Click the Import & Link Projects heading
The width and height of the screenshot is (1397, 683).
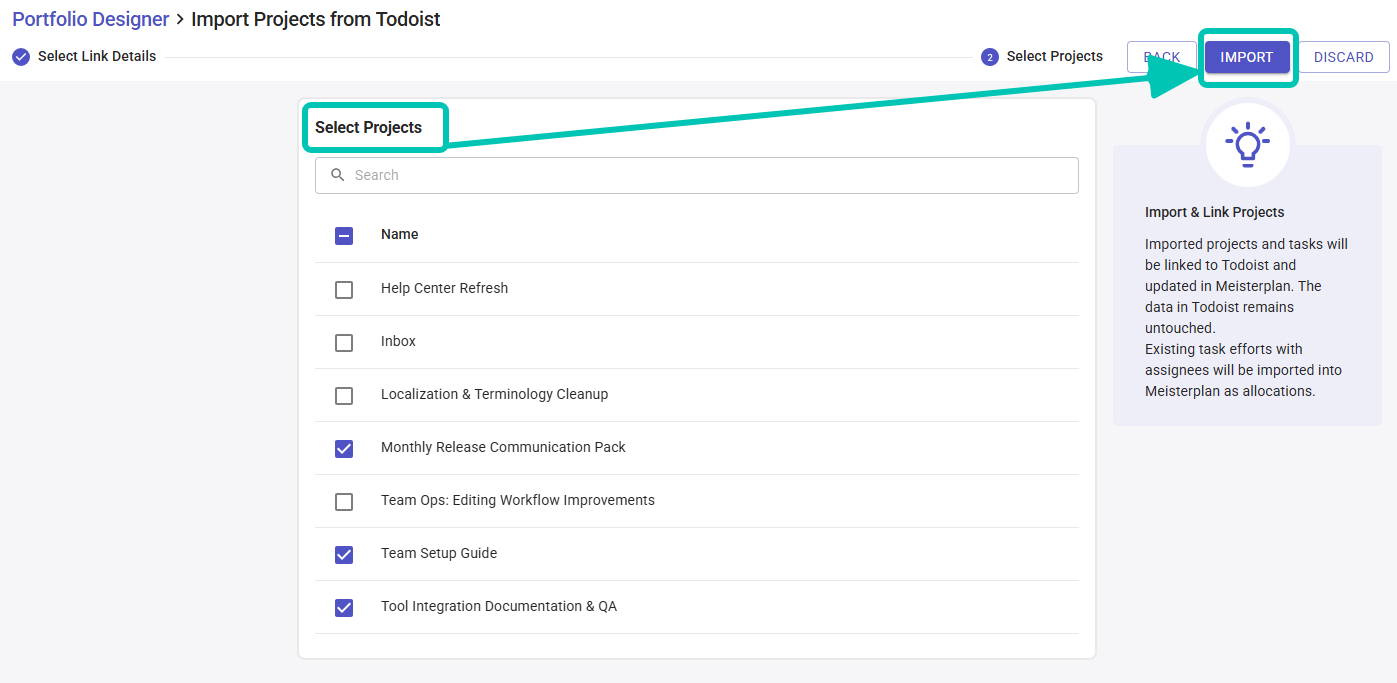coord(1215,212)
